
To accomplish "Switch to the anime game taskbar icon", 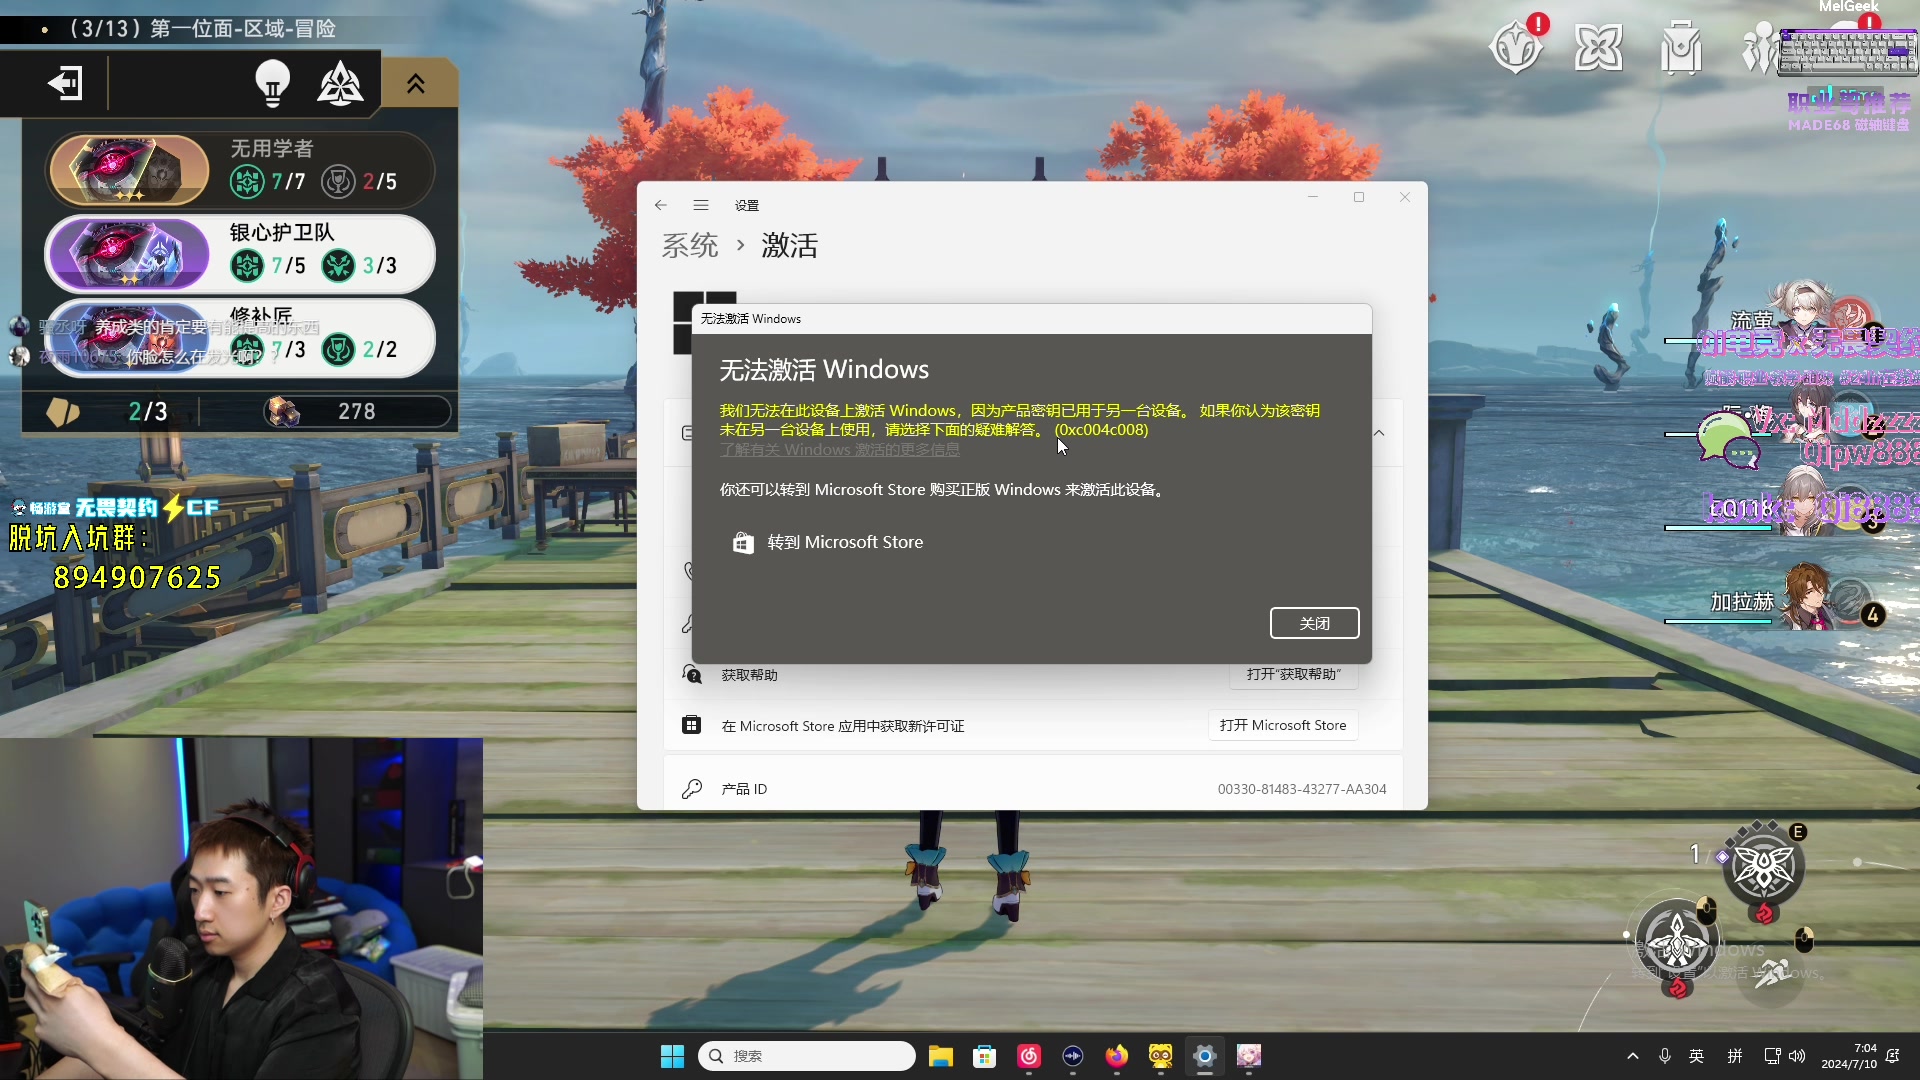I will tap(1249, 1056).
